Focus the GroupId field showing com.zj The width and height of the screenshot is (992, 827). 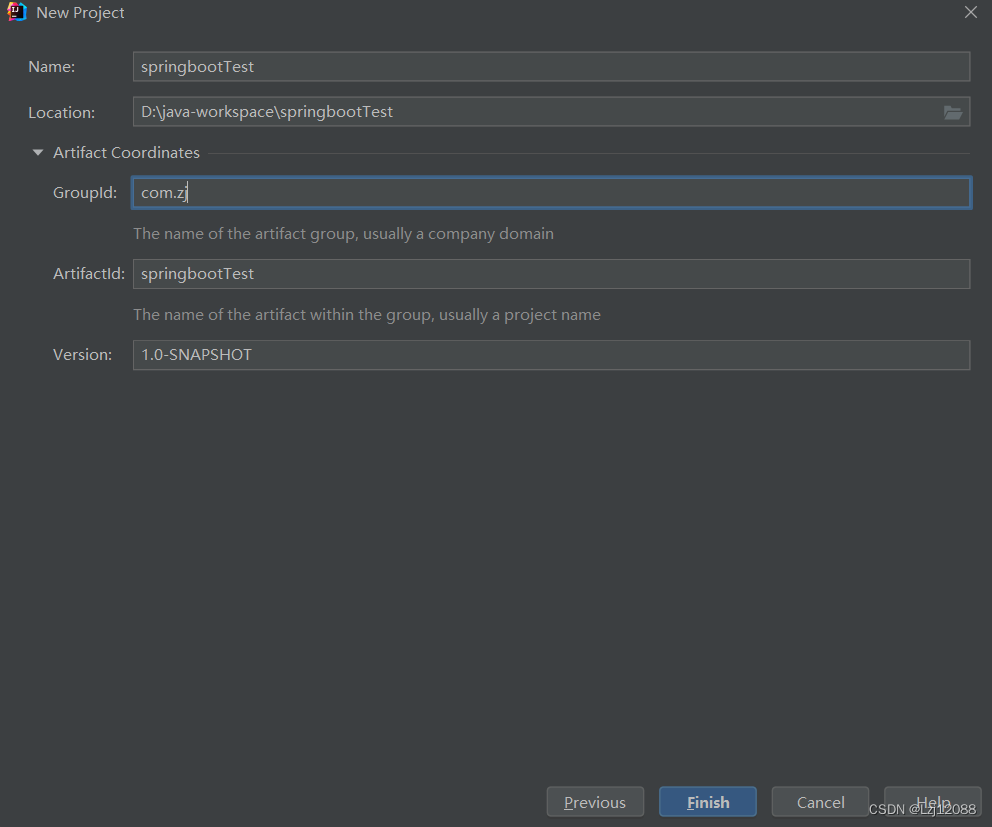(551, 192)
